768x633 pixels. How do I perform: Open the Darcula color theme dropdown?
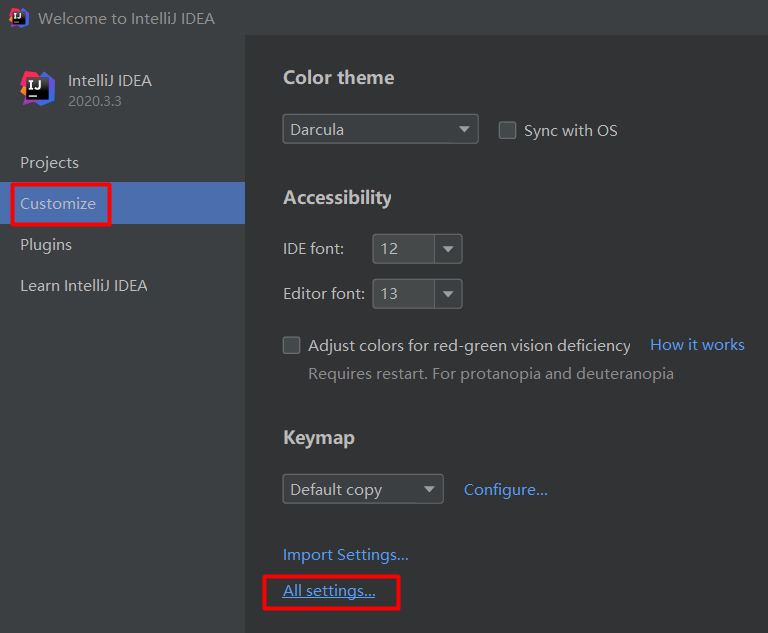tap(381, 129)
